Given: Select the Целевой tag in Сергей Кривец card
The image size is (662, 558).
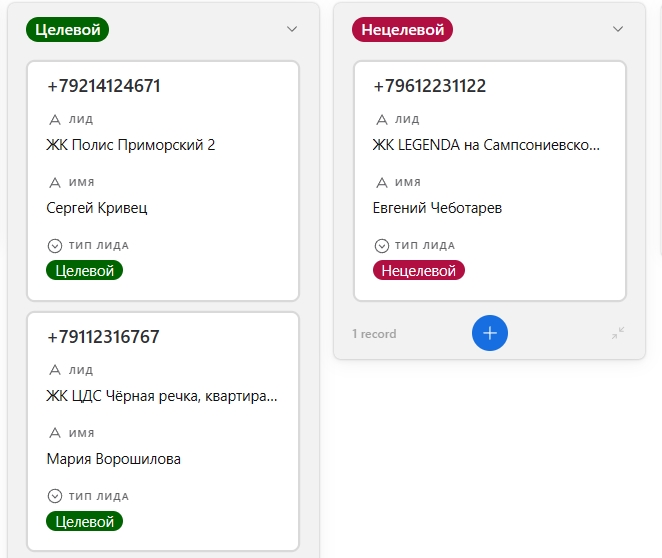Looking at the screenshot, I should [84, 270].
